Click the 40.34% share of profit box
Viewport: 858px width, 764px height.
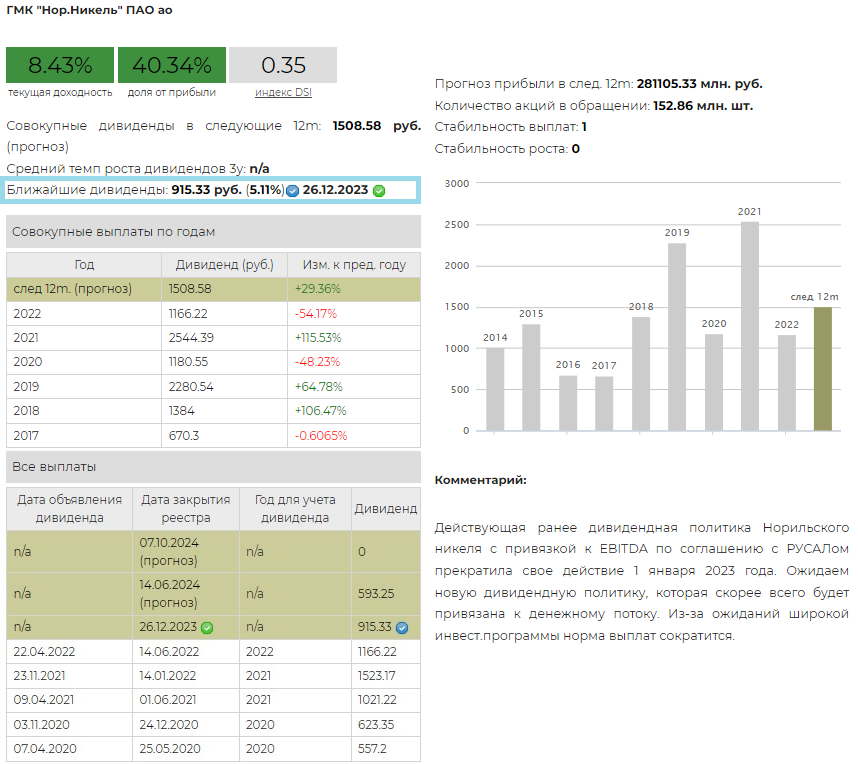172,66
